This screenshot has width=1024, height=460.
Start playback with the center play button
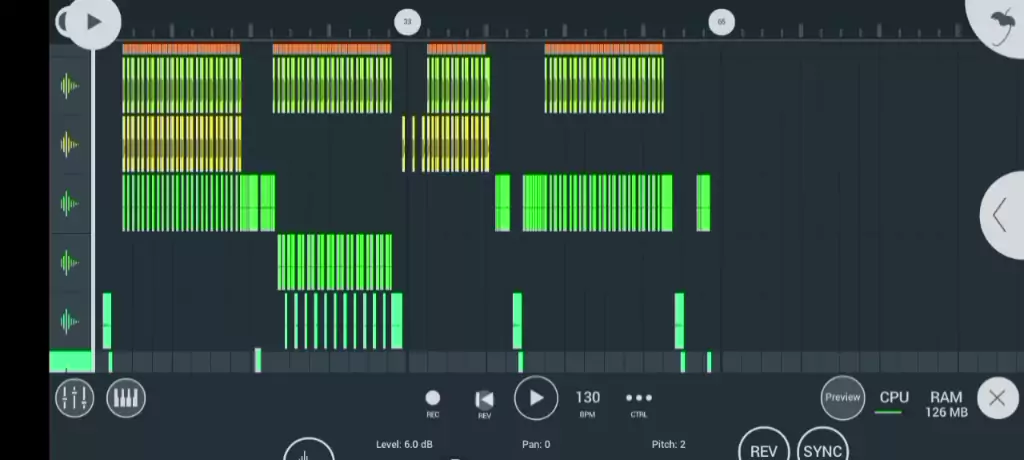pos(536,398)
